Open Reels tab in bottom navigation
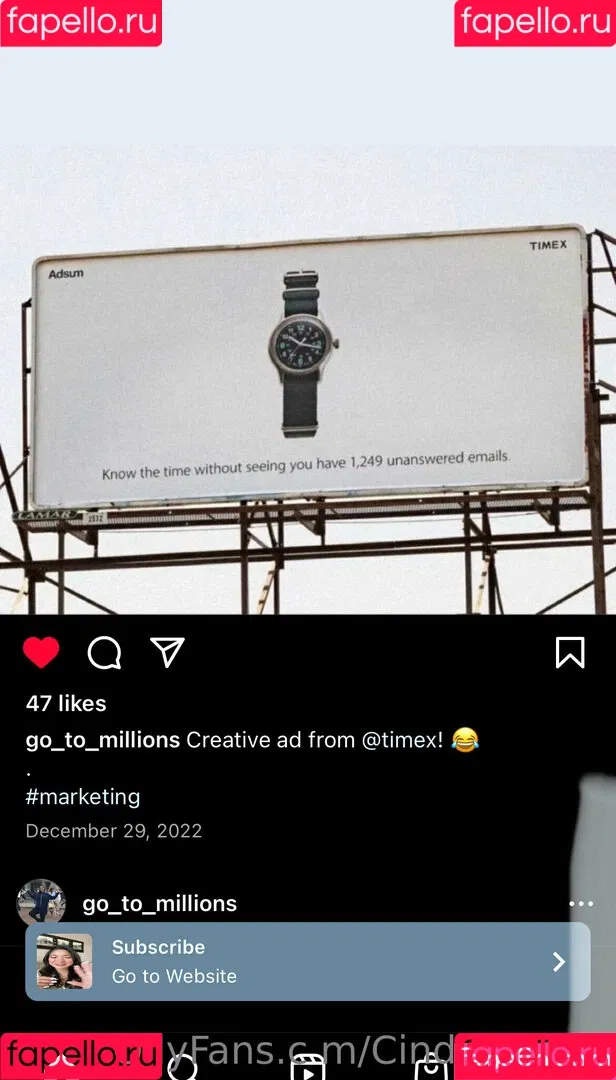This screenshot has height=1080, width=616. point(308,1067)
